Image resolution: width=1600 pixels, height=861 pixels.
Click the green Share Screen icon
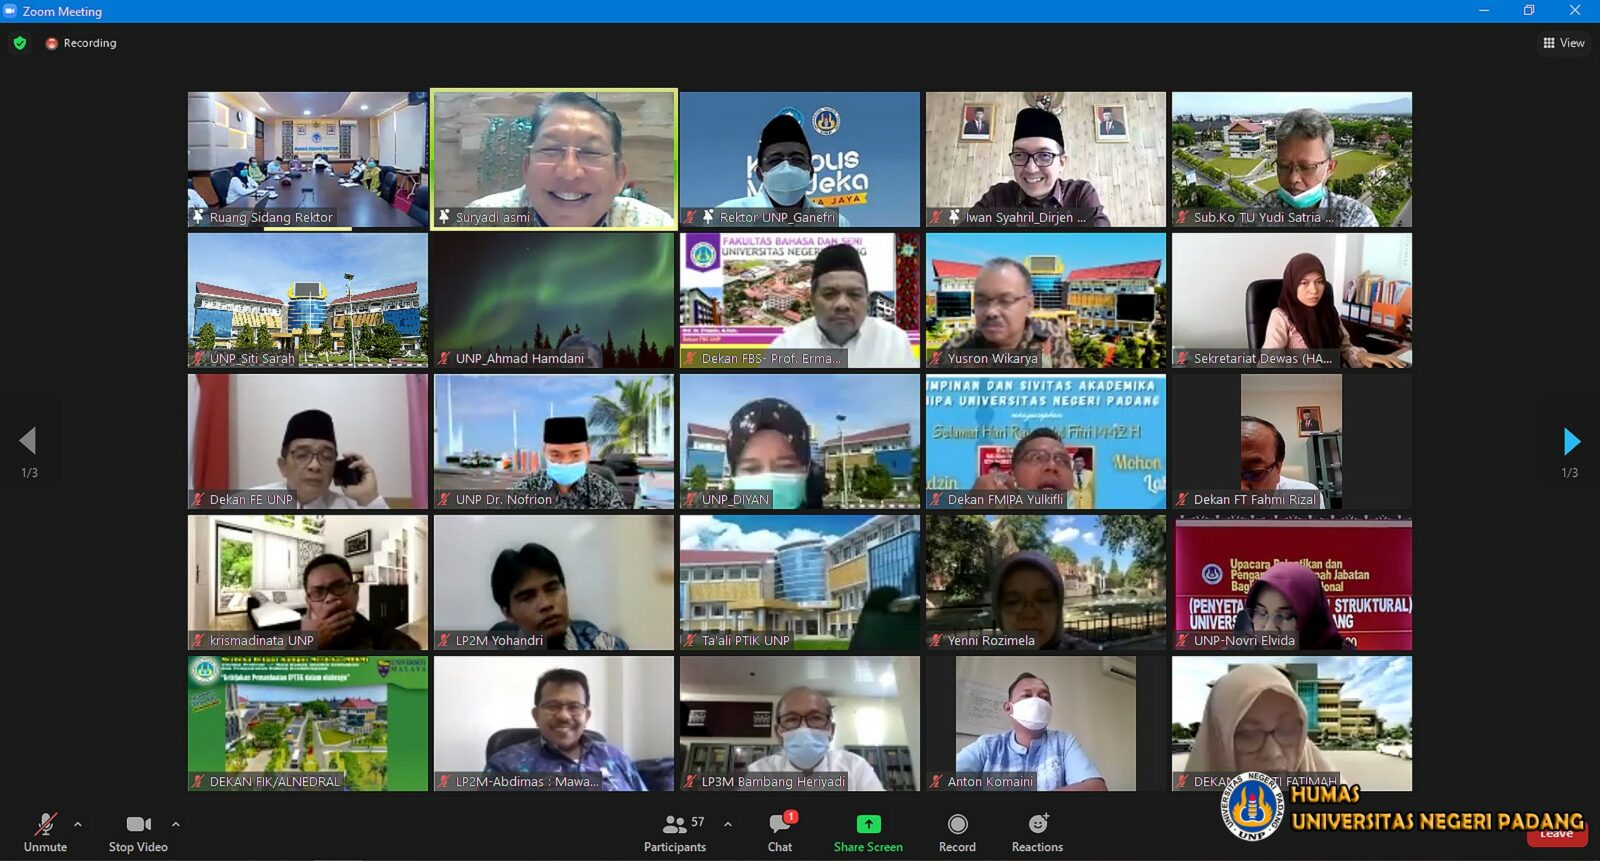(868, 824)
